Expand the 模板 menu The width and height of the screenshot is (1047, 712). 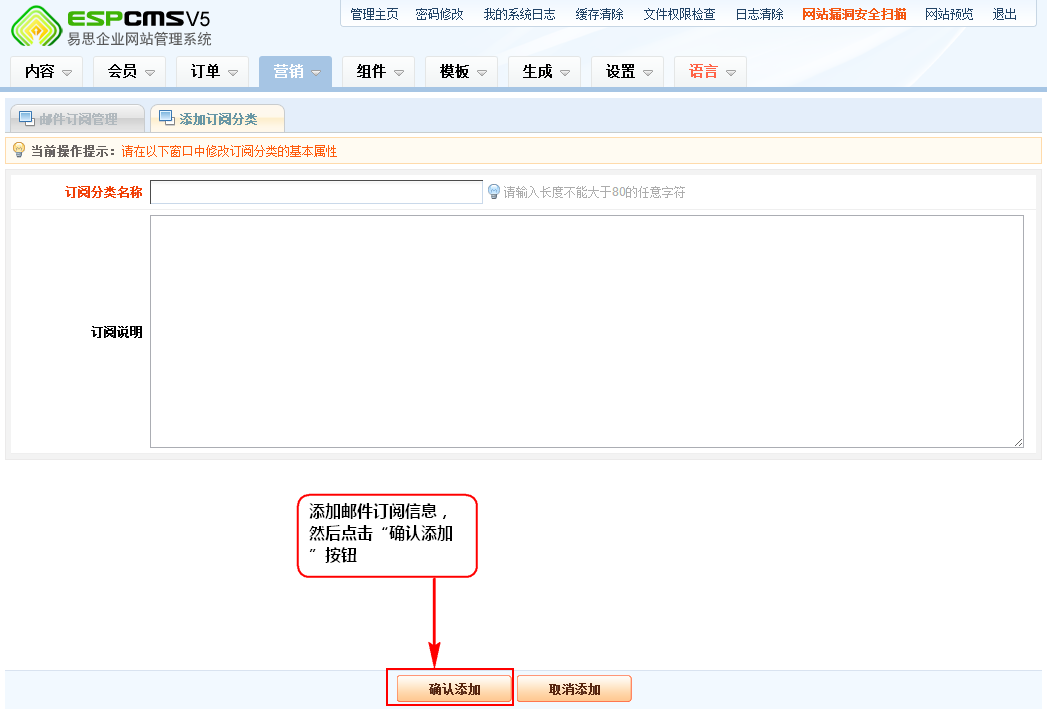pyautogui.click(x=461, y=71)
